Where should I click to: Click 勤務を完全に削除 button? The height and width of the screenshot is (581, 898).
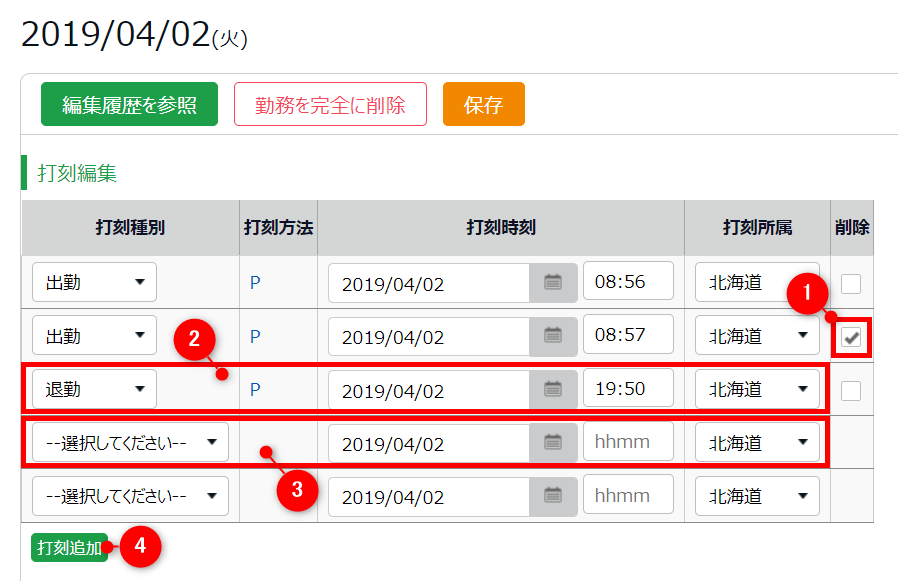330,105
